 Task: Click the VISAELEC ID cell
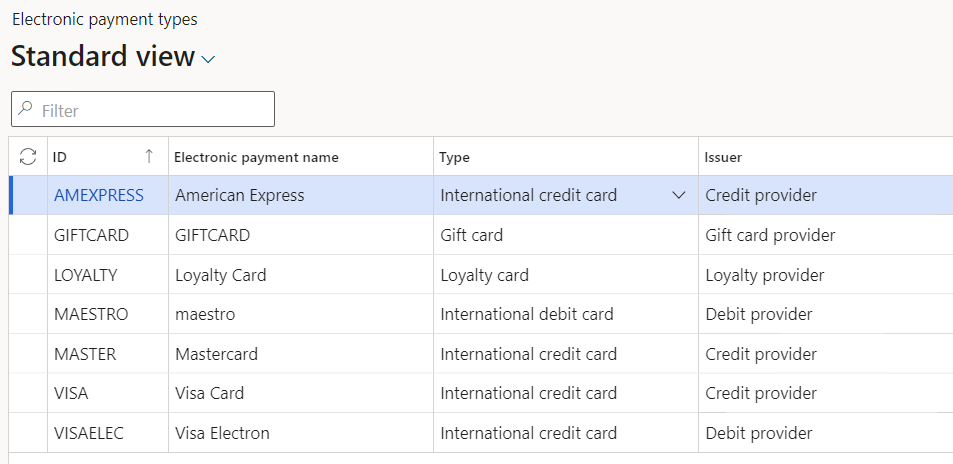point(88,433)
